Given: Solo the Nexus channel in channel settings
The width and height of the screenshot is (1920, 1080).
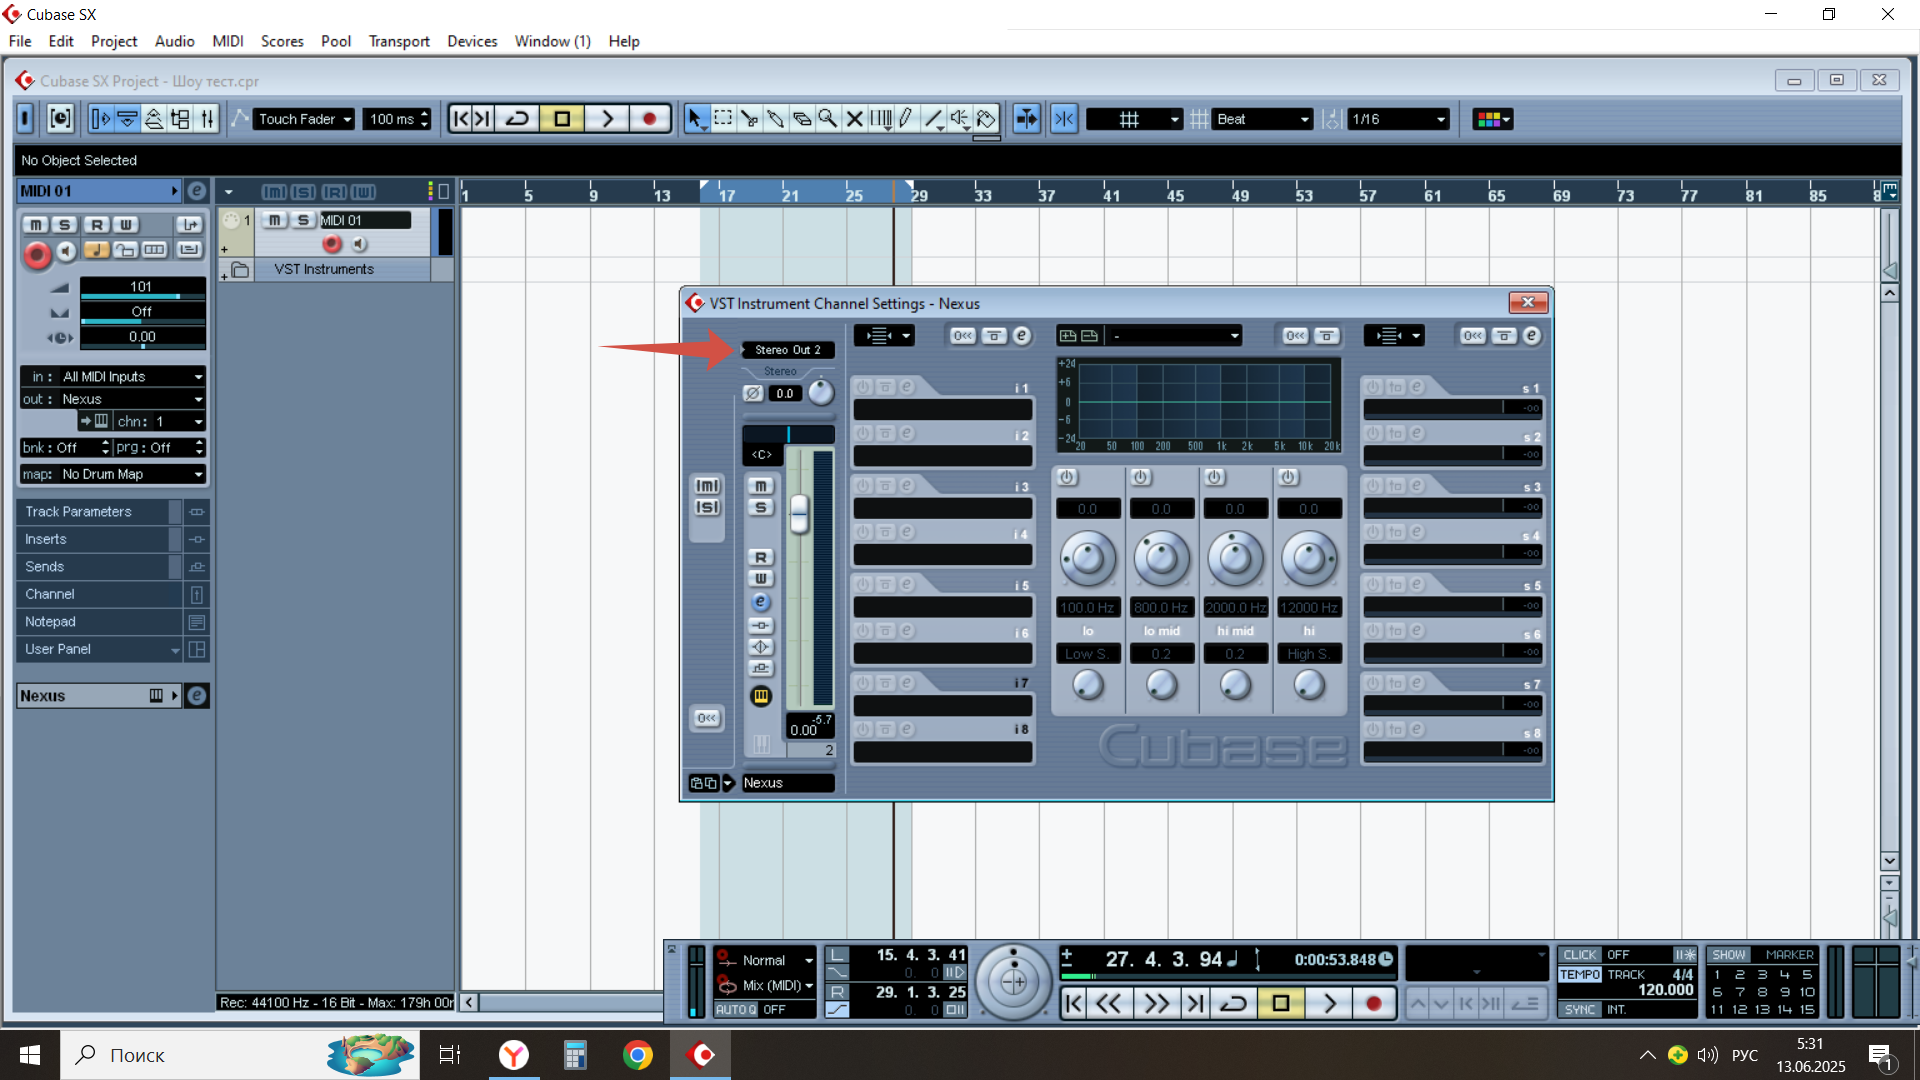Looking at the screenshot, I should (761, 508).
